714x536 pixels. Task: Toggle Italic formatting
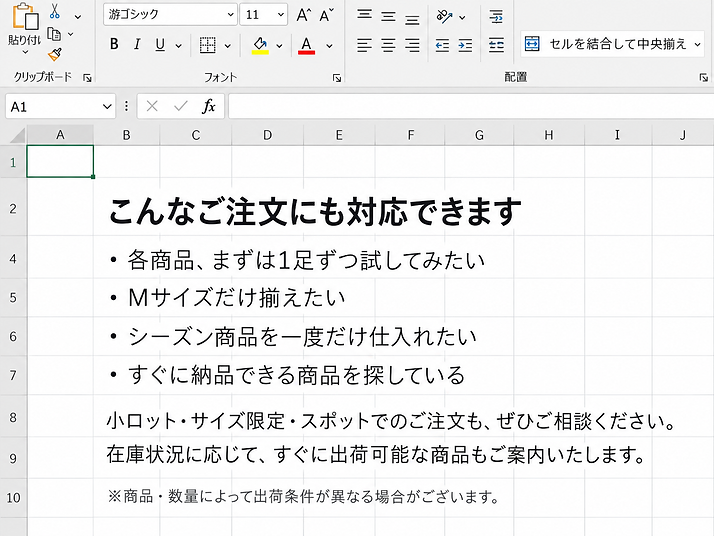pos(137,44)
